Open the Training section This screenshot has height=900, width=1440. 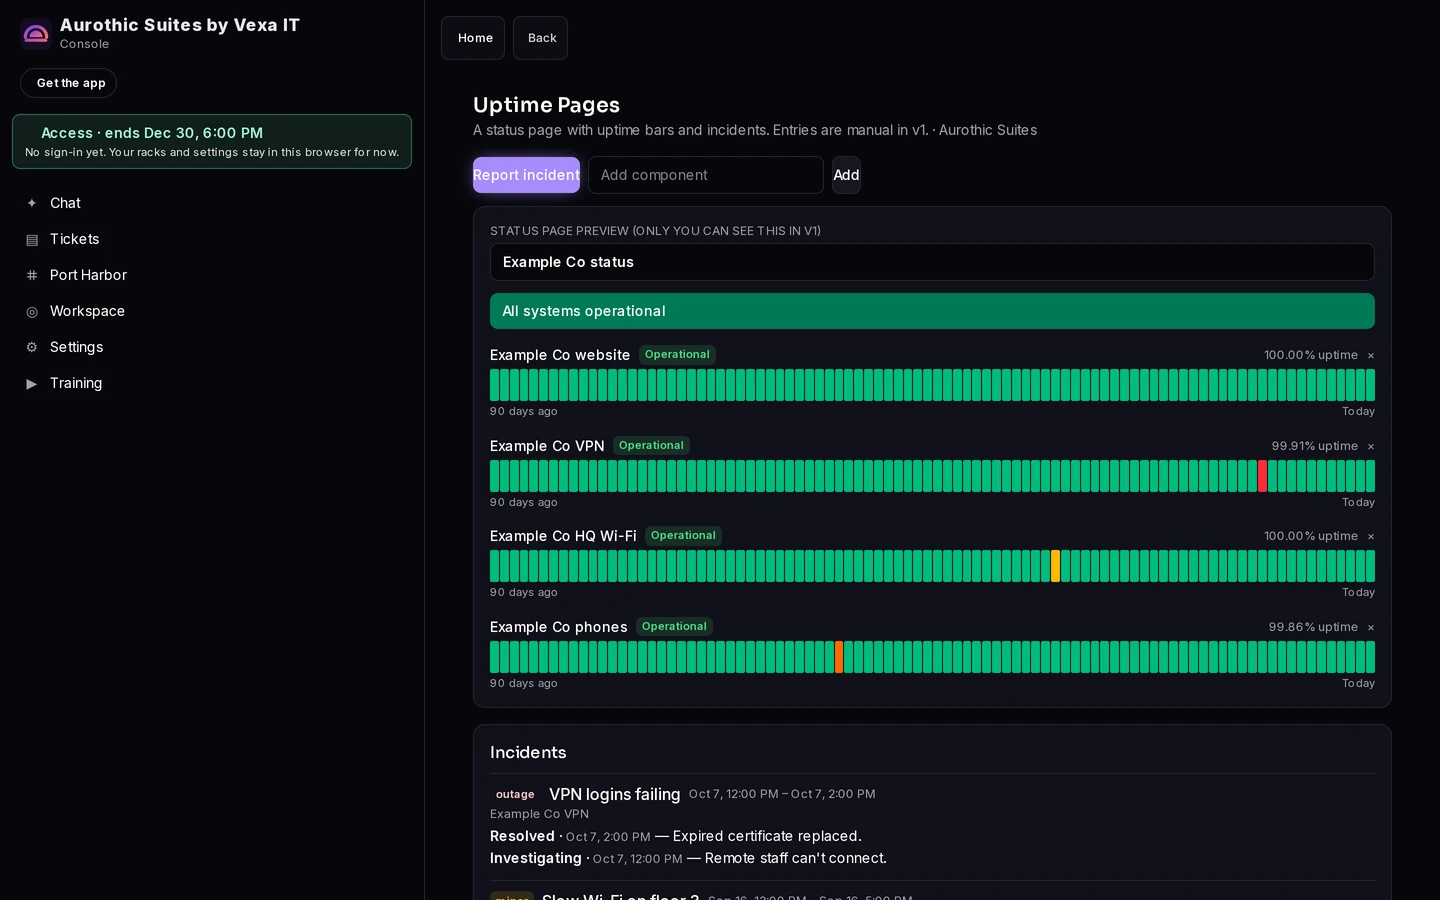(212, 383)
